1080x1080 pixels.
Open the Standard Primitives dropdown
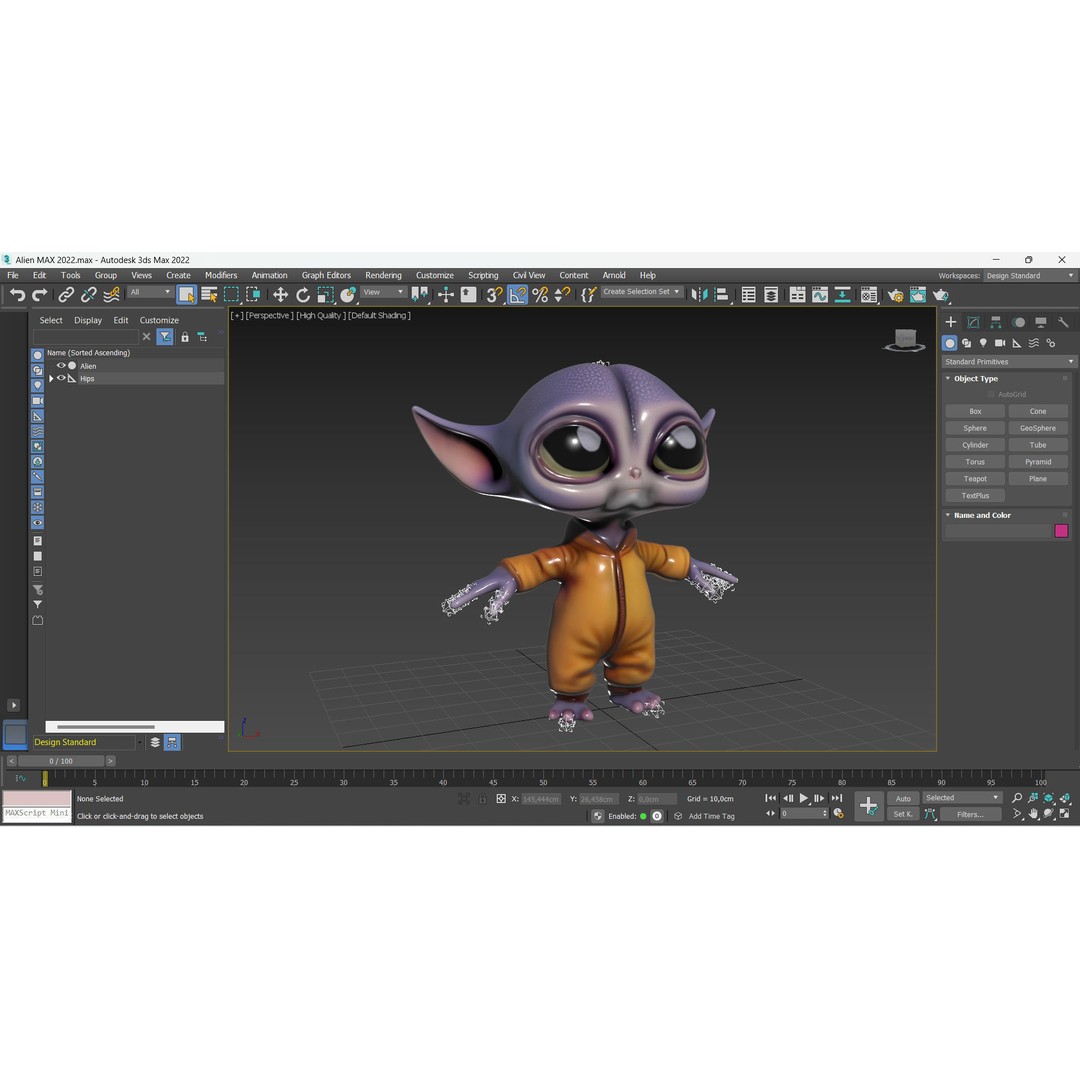(1008, 362)
